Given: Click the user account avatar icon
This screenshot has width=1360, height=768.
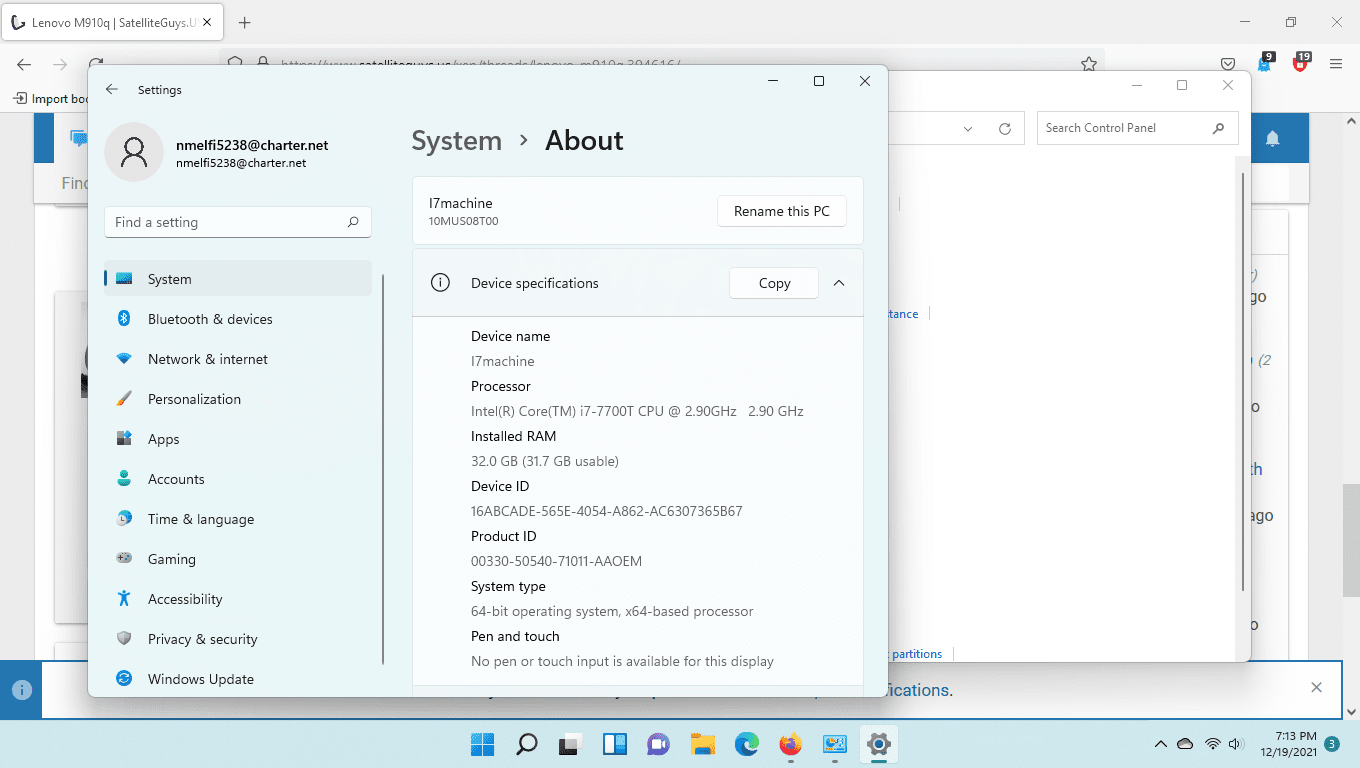Looking at the screenshot, I should pos(134,152).
